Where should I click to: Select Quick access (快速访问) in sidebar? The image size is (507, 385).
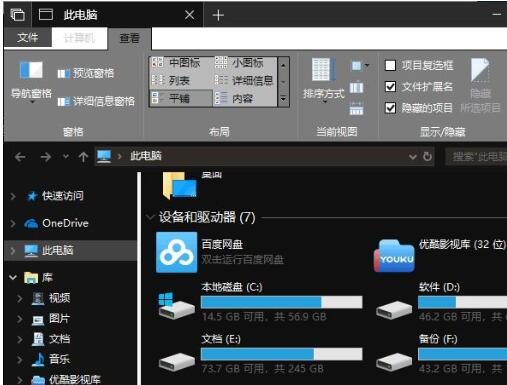pyautogui.click(x=63, y=196)
